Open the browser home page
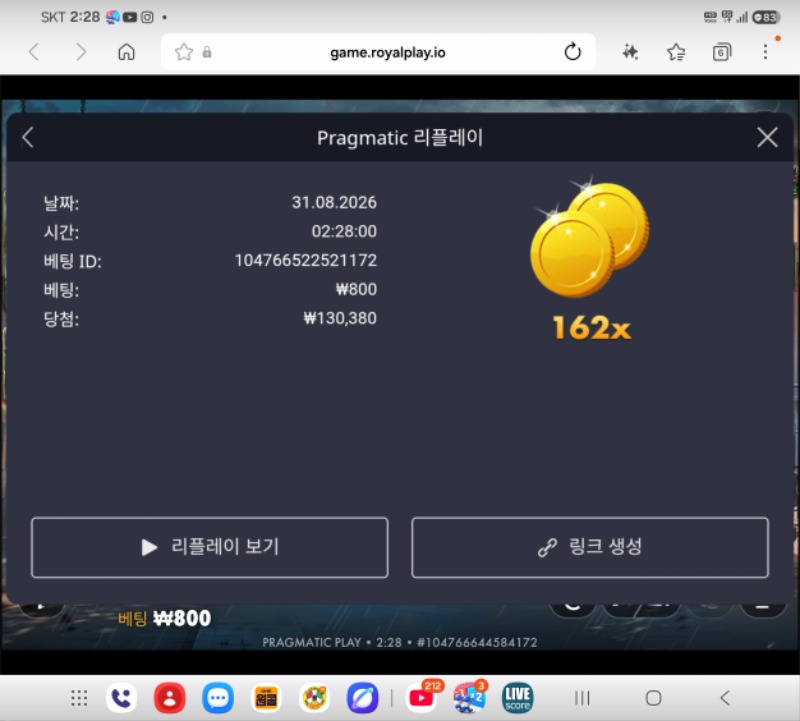 click(x=126, y=52)
